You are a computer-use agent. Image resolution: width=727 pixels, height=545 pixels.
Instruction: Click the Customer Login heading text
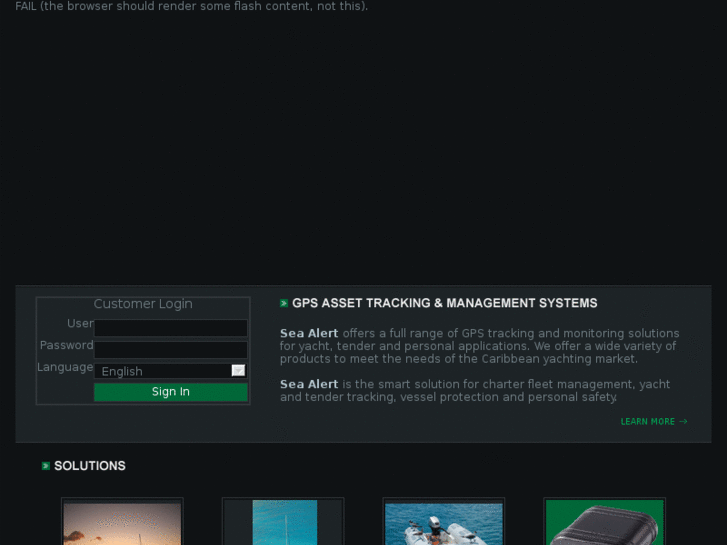[x=143, y=304]
